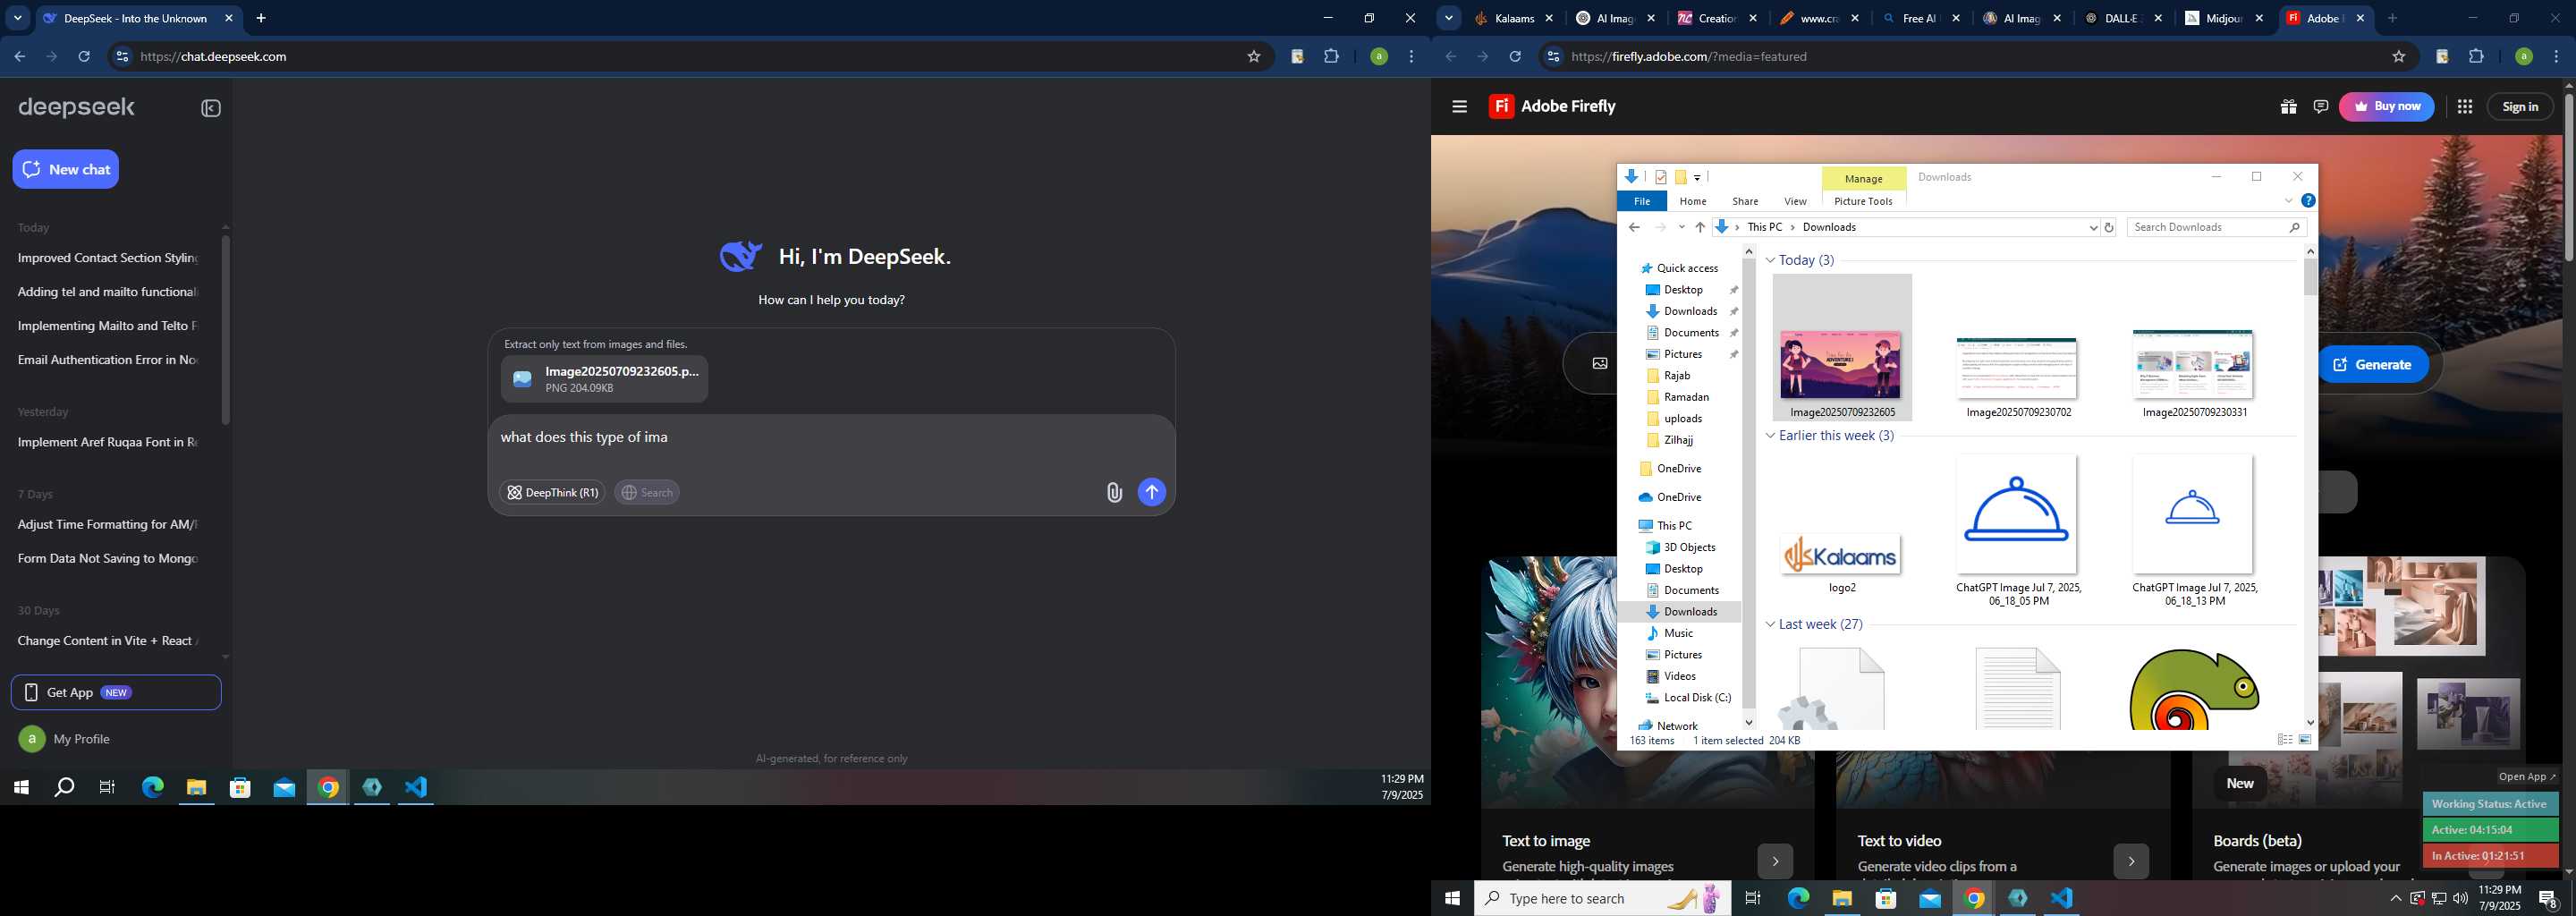
Task: Select Image20250709230331 thumbnail
Action: point(2193,366)
